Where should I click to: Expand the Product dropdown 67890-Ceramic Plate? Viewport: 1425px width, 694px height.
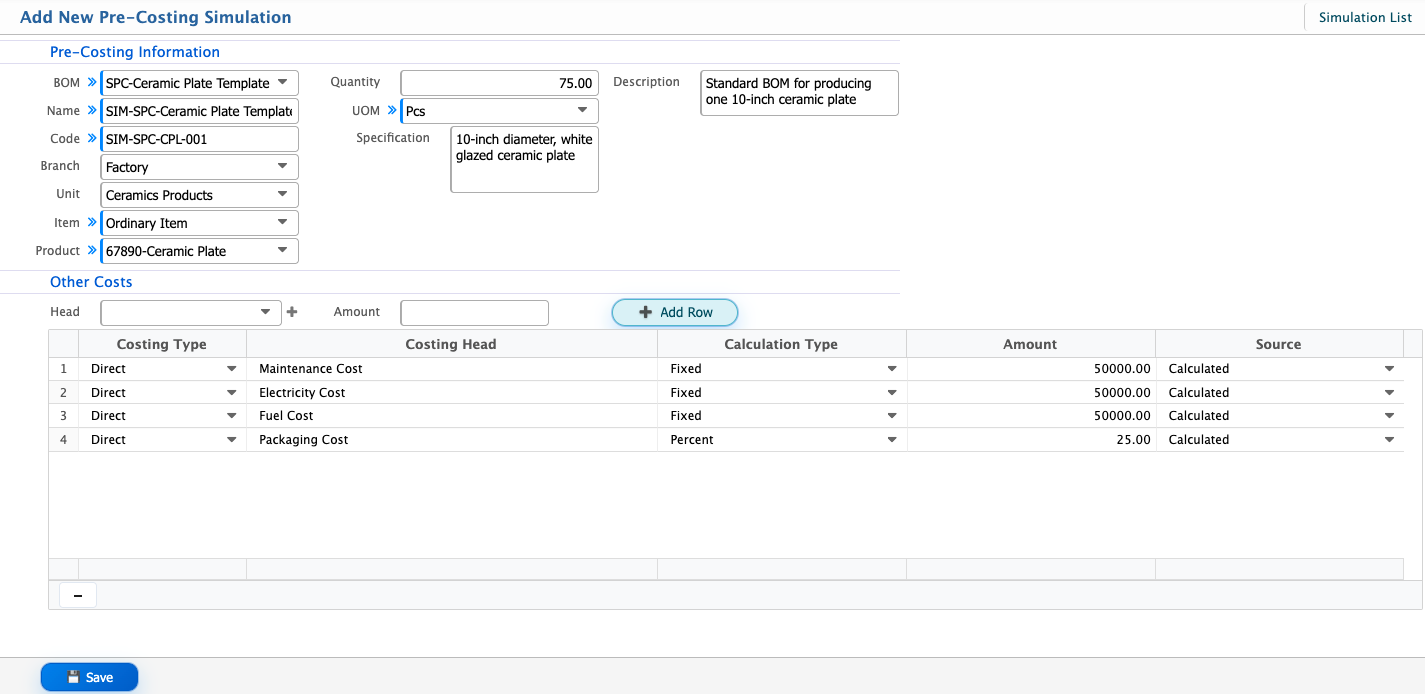(200, 251)
